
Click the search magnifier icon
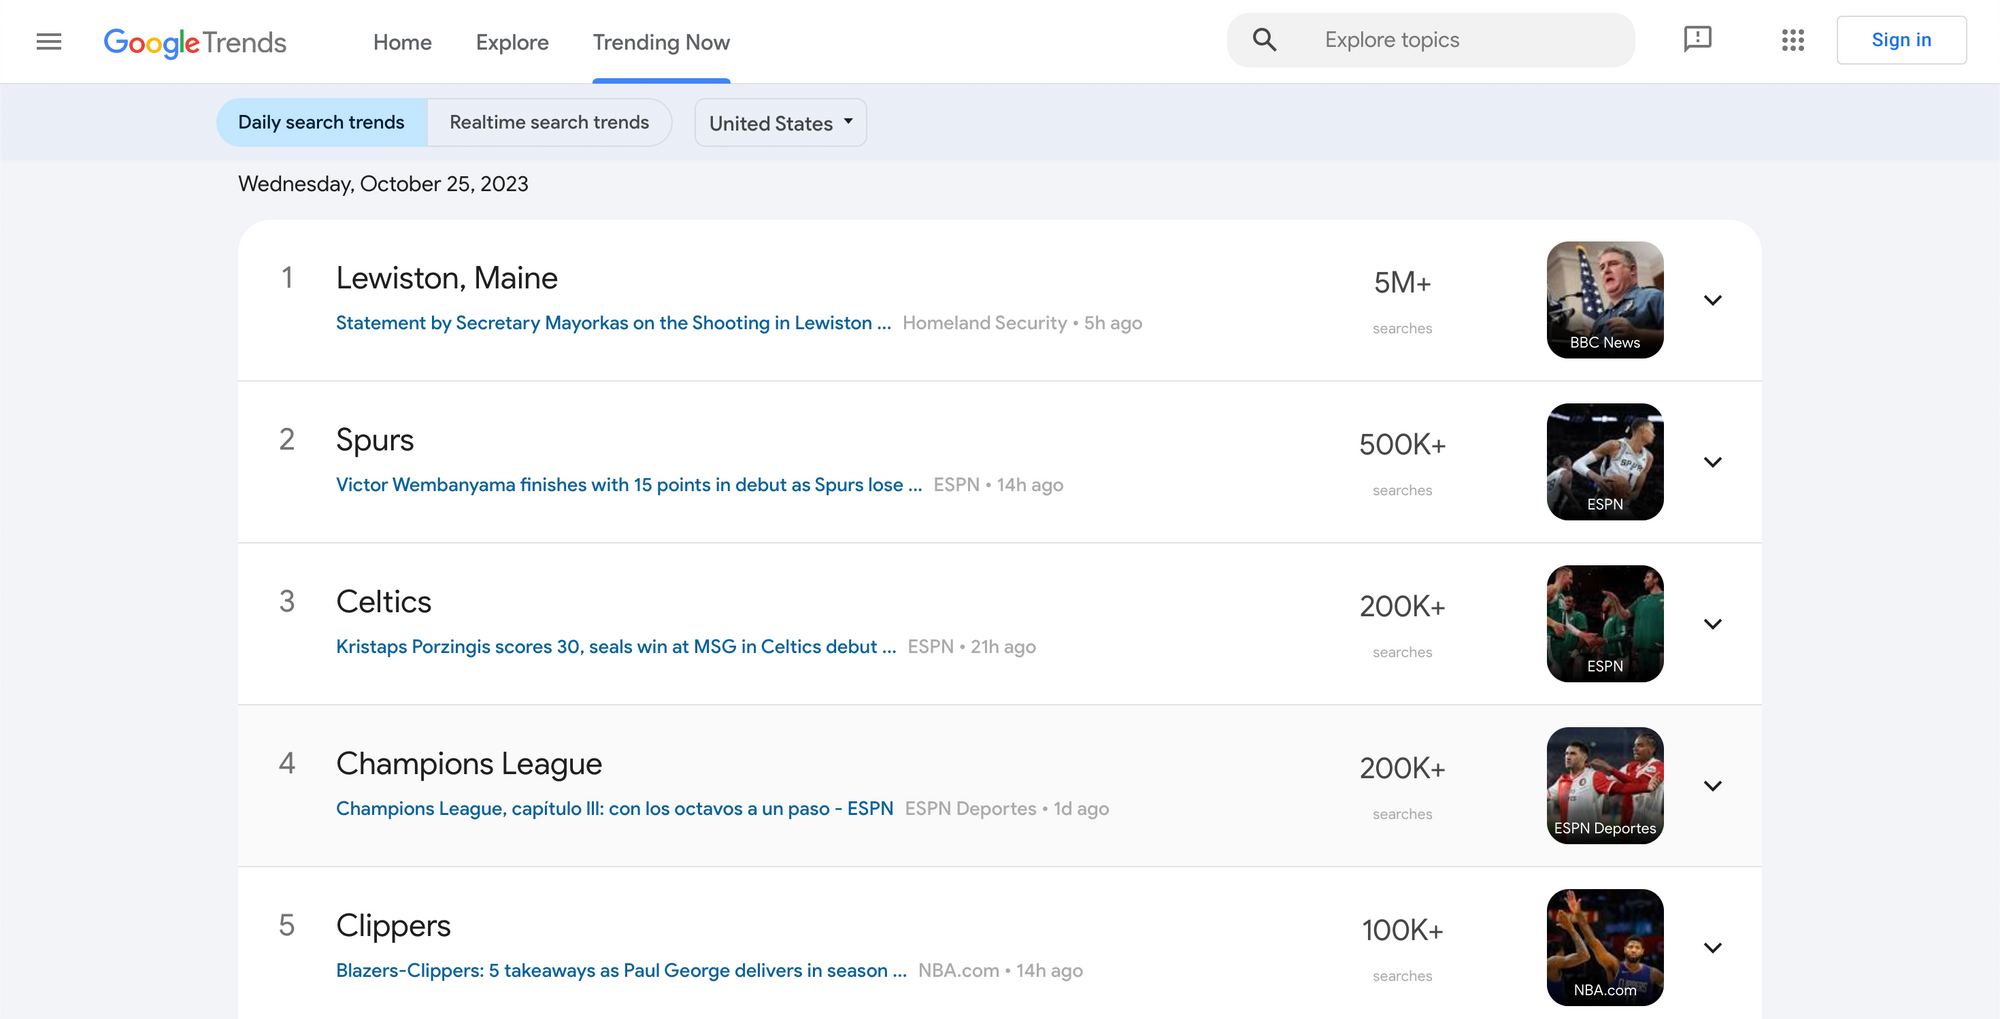tap(1264, 40)
